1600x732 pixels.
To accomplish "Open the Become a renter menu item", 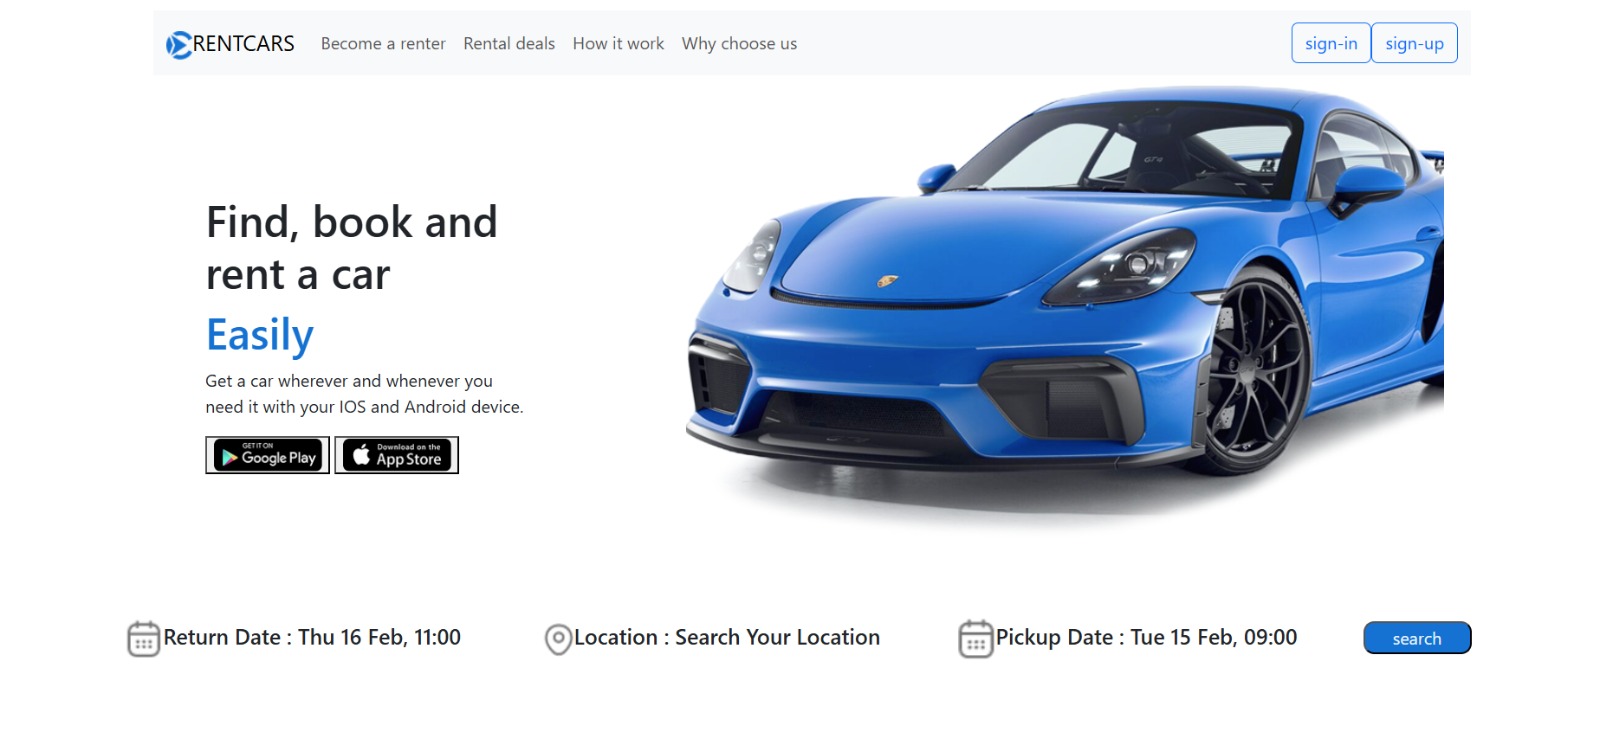I will [383, 44].
